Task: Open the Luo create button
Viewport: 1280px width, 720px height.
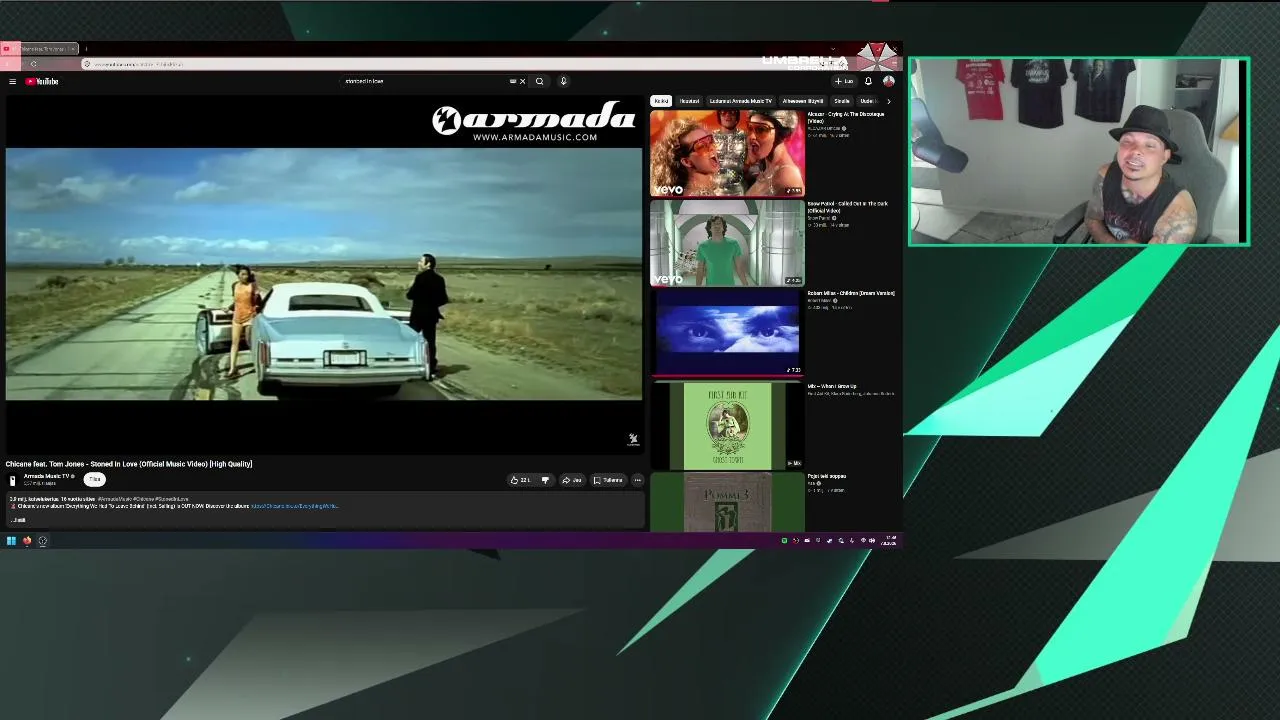Action: [x=845, y=82]
